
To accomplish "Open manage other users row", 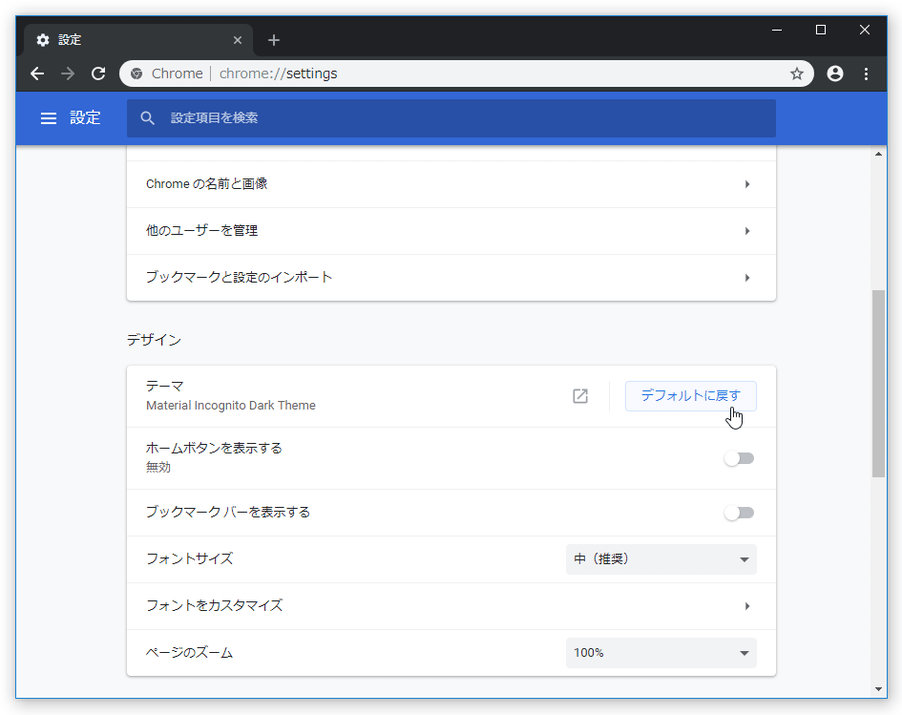I will coord(451,231).
